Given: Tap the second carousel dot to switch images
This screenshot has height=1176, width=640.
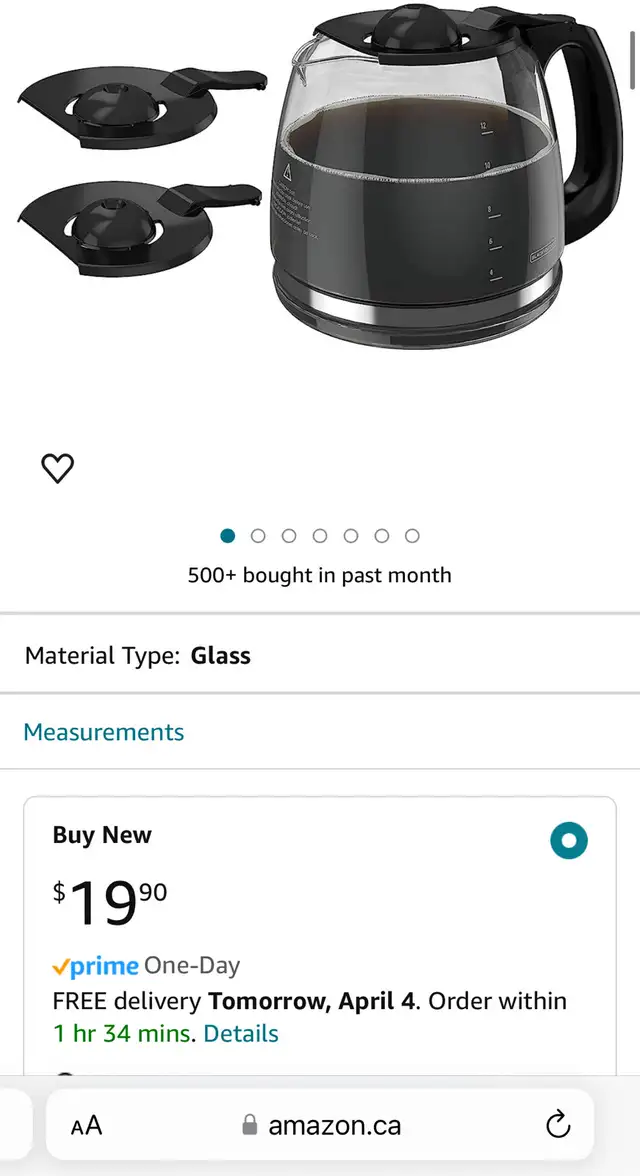Looking at the screenshot, I should click(258, 535).
